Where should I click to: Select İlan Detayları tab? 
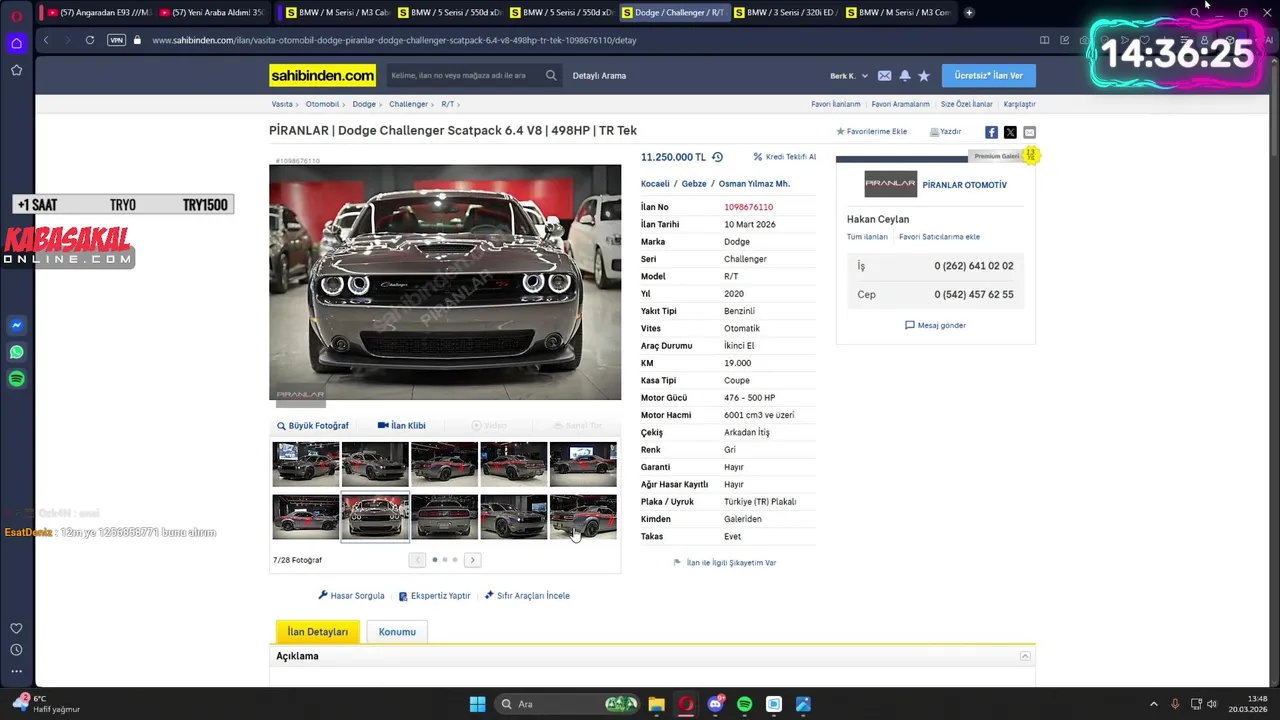(x=317, y=632)
